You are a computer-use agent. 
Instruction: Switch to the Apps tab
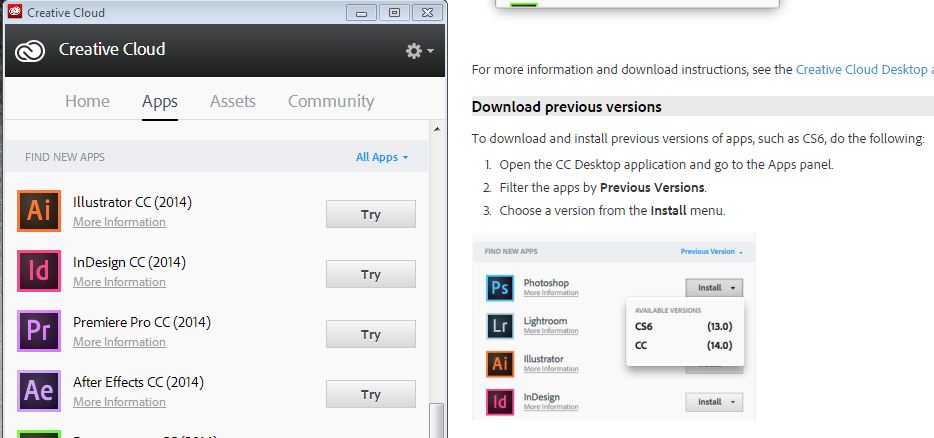(160, 101)
